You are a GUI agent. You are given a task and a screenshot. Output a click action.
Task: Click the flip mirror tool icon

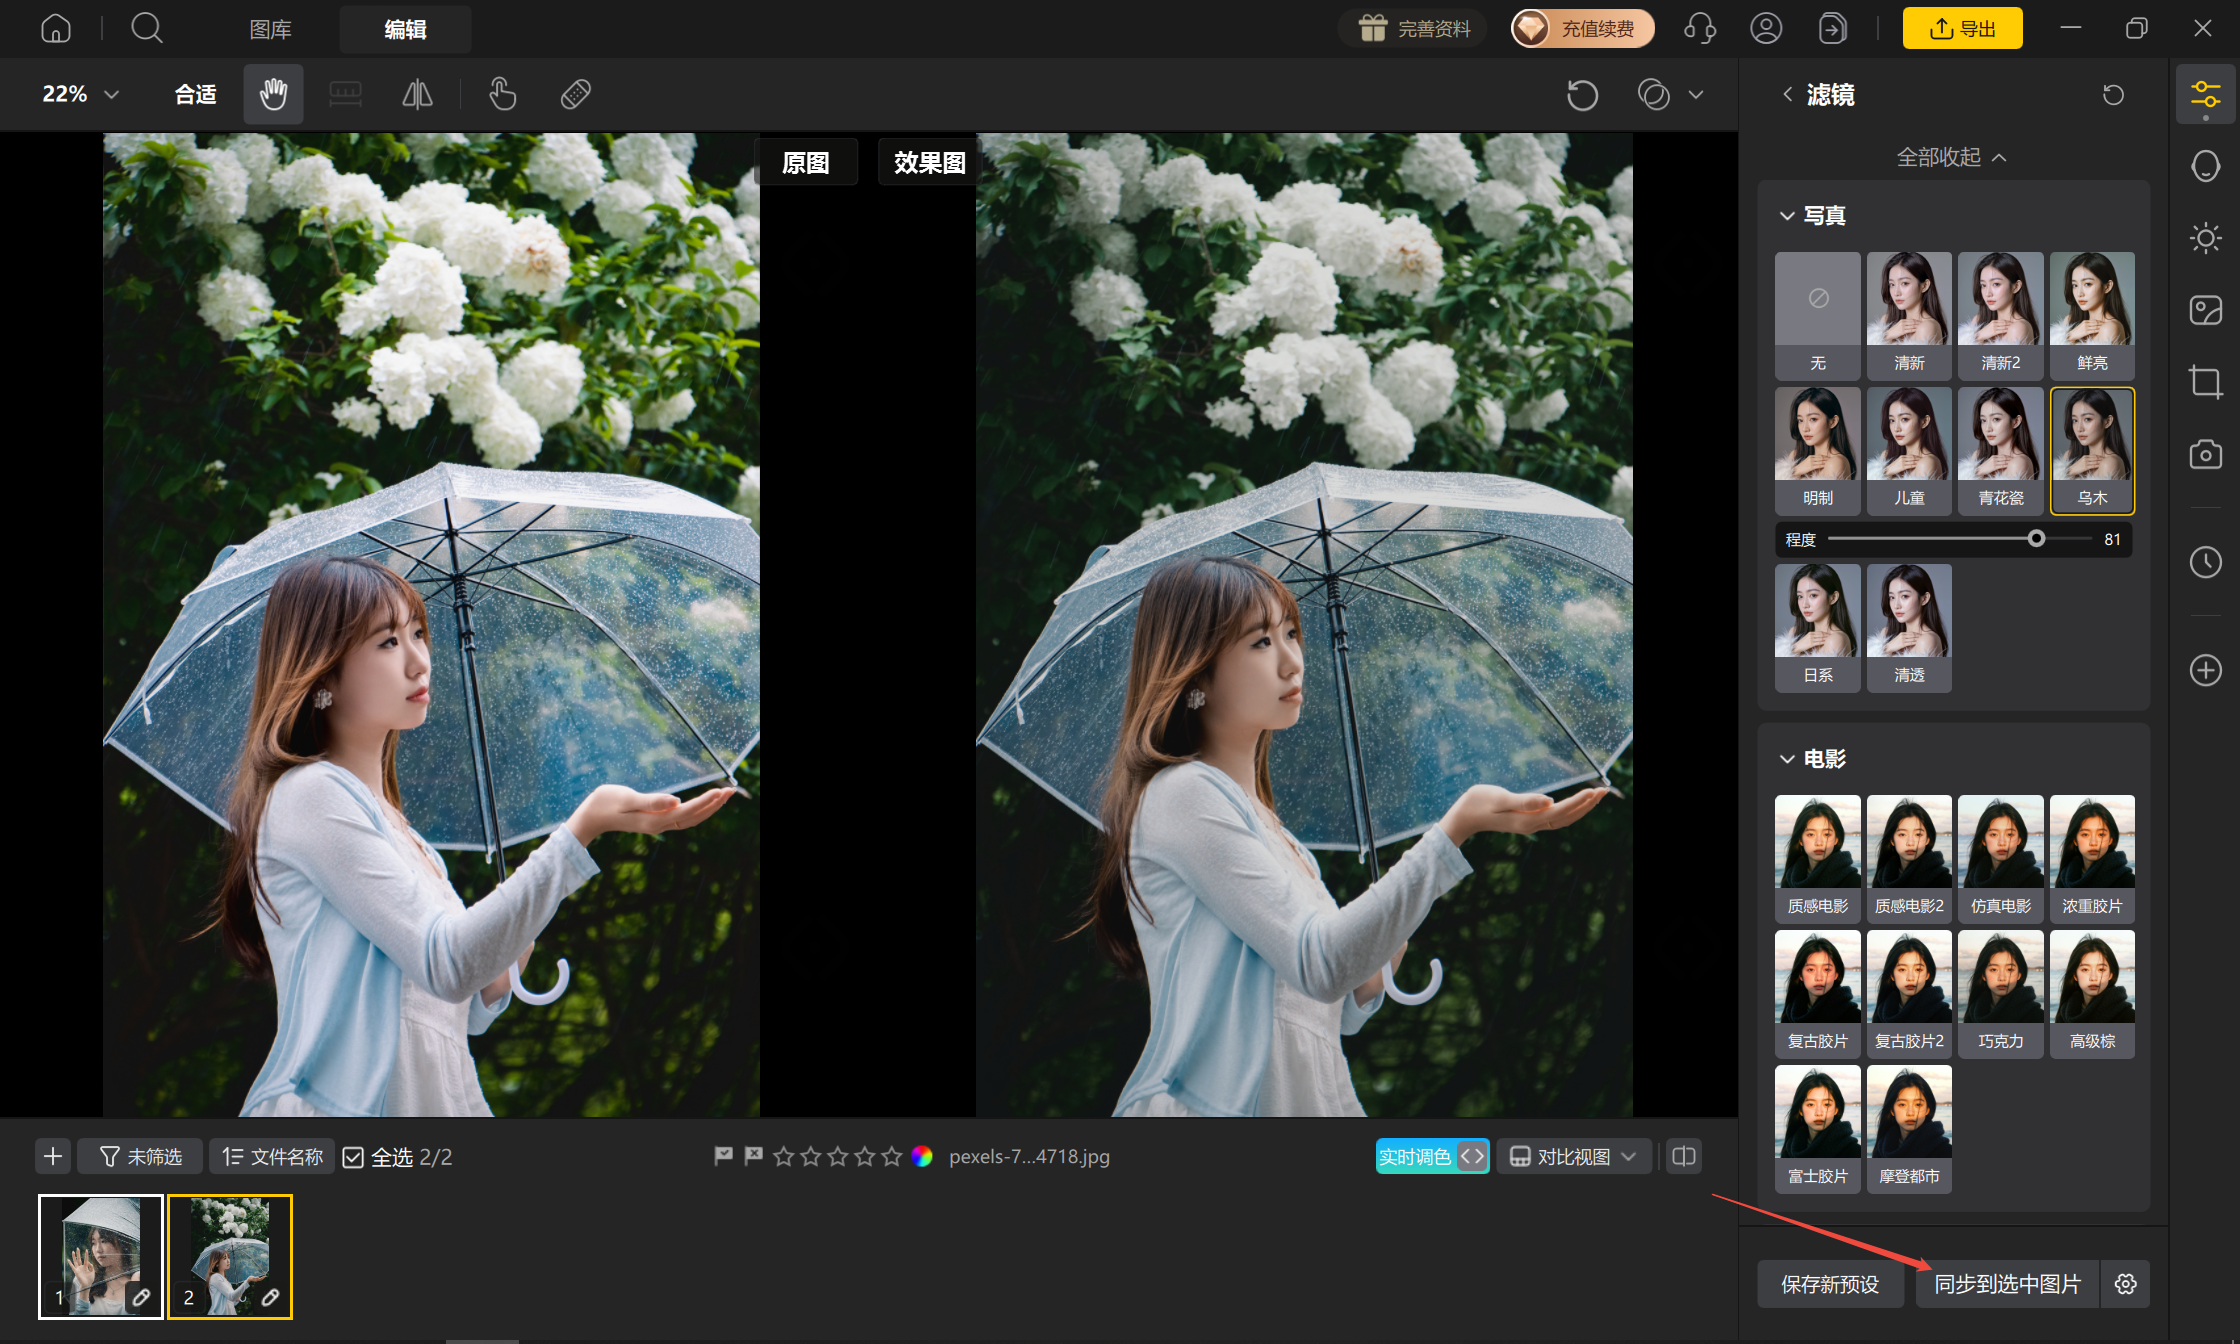coord(417,94)
